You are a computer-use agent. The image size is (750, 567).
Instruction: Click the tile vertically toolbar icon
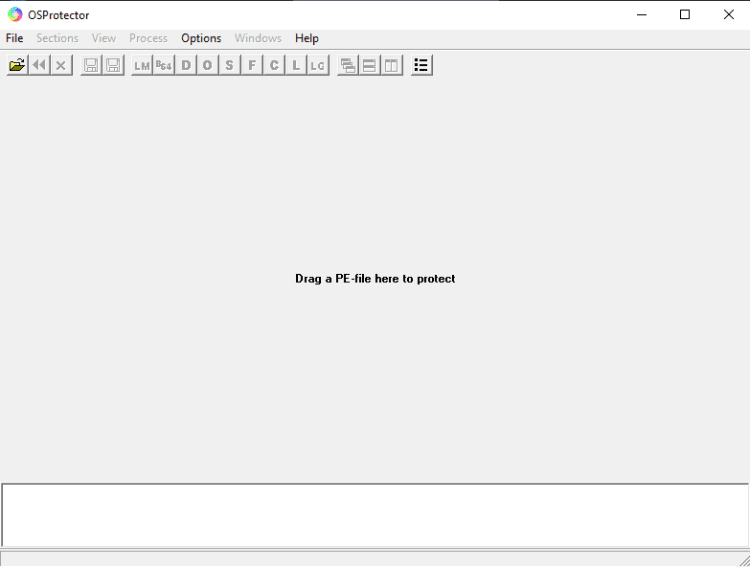pos(391,65)
